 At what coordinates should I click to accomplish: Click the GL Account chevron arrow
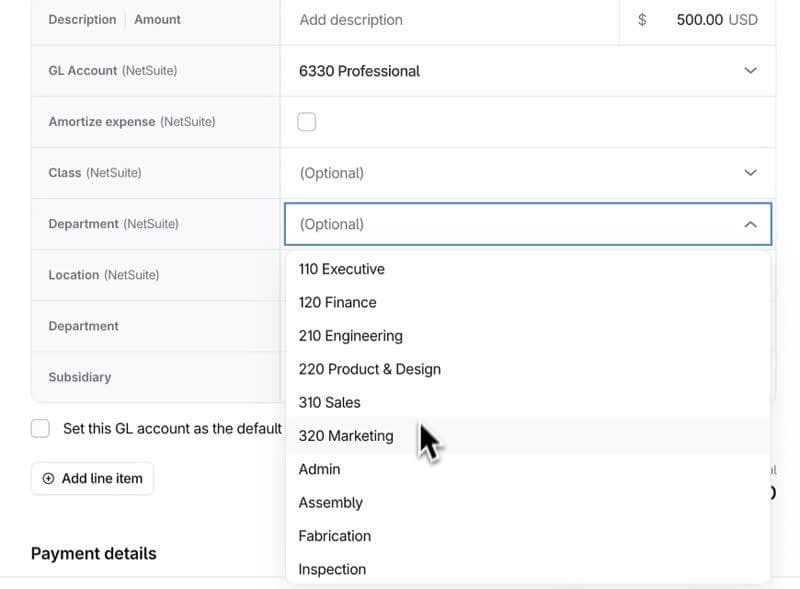point(750,71)
